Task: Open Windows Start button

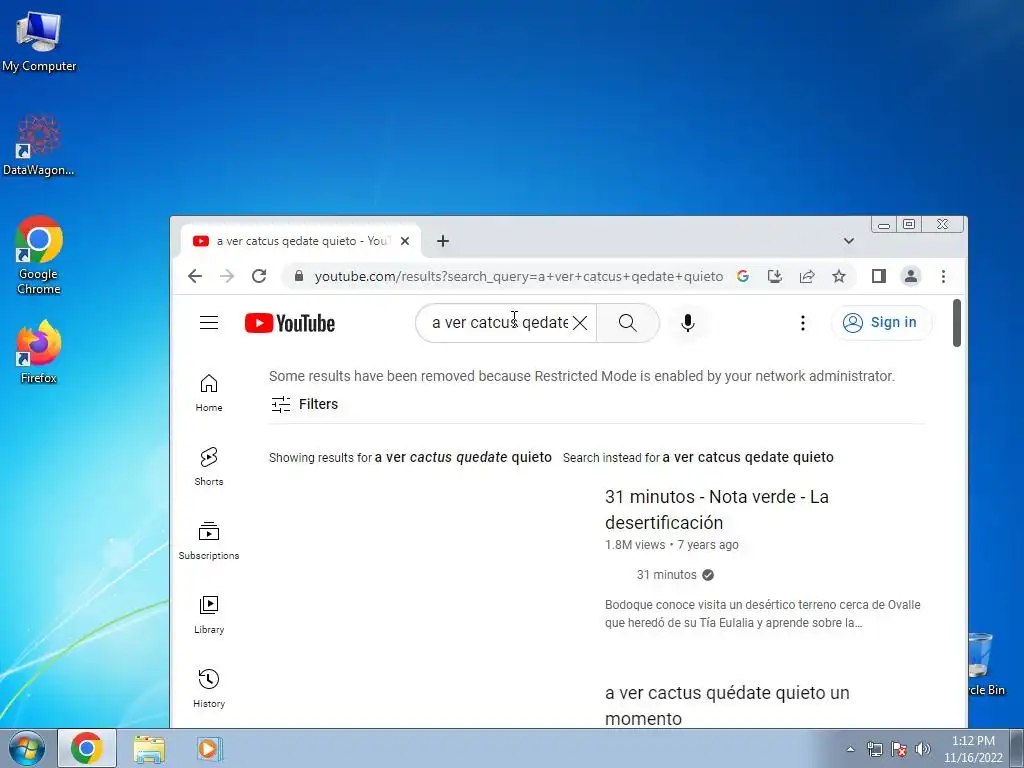Action: pyautogui.click(x=27, y=748)
